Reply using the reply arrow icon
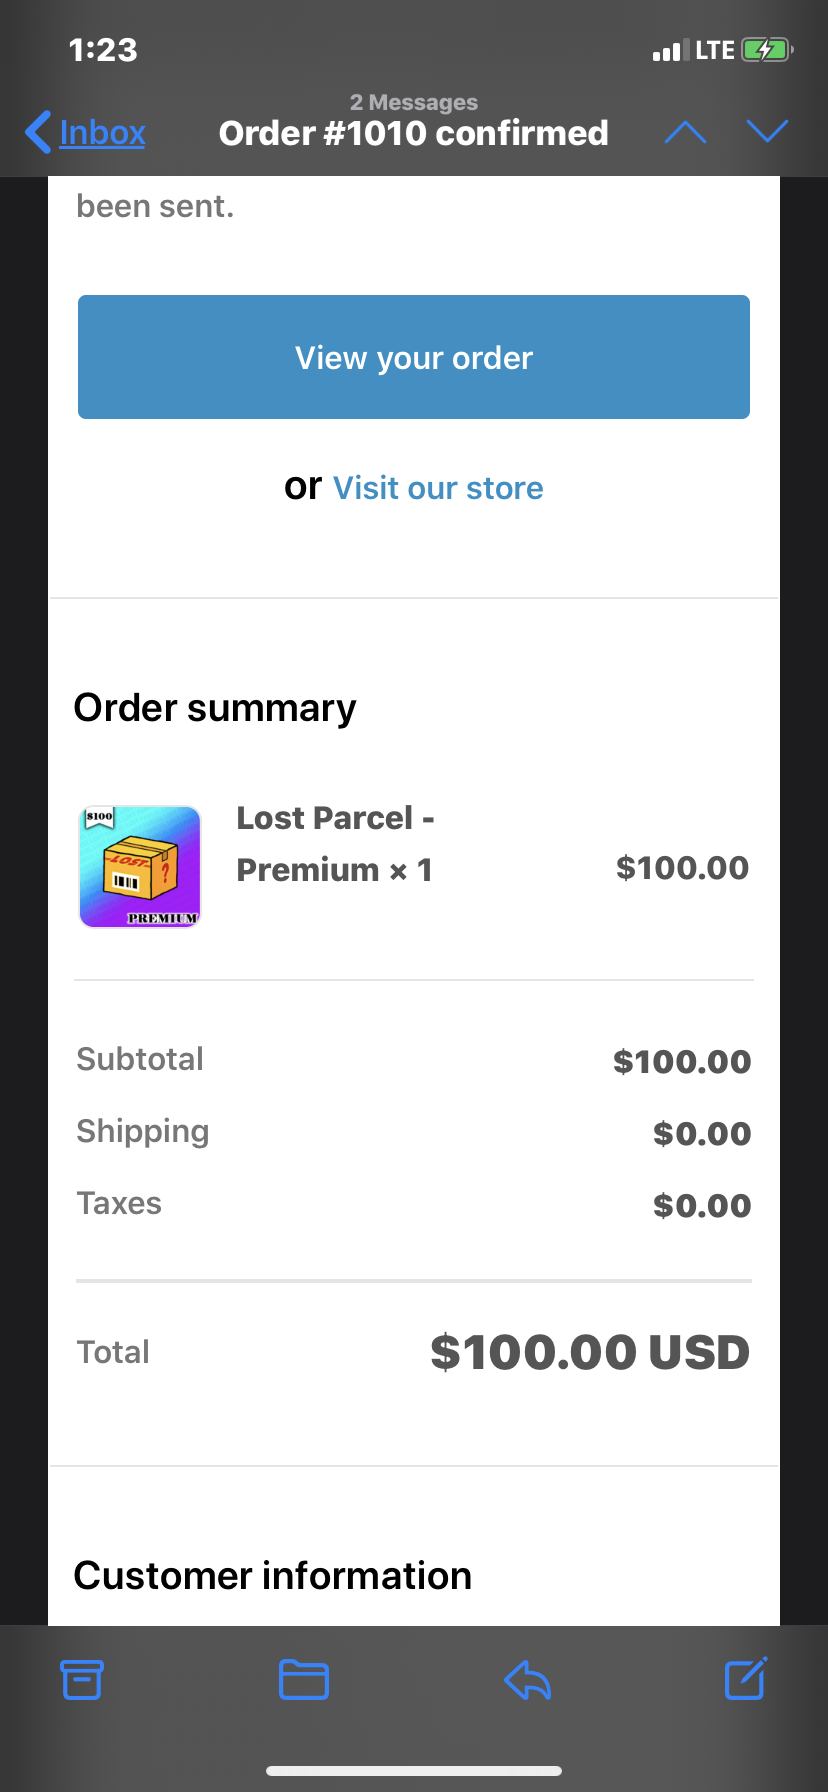Image resolution: width=828 pixels, height=1792 pixels. click(527, 1680)
